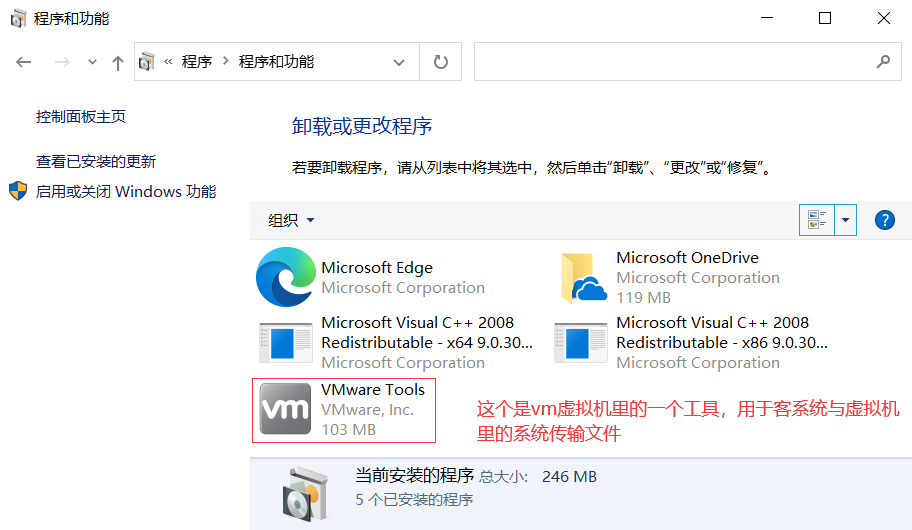Click the change view button icon
The height and width of the screenshot is (530, 912).
tap(817, 220)
